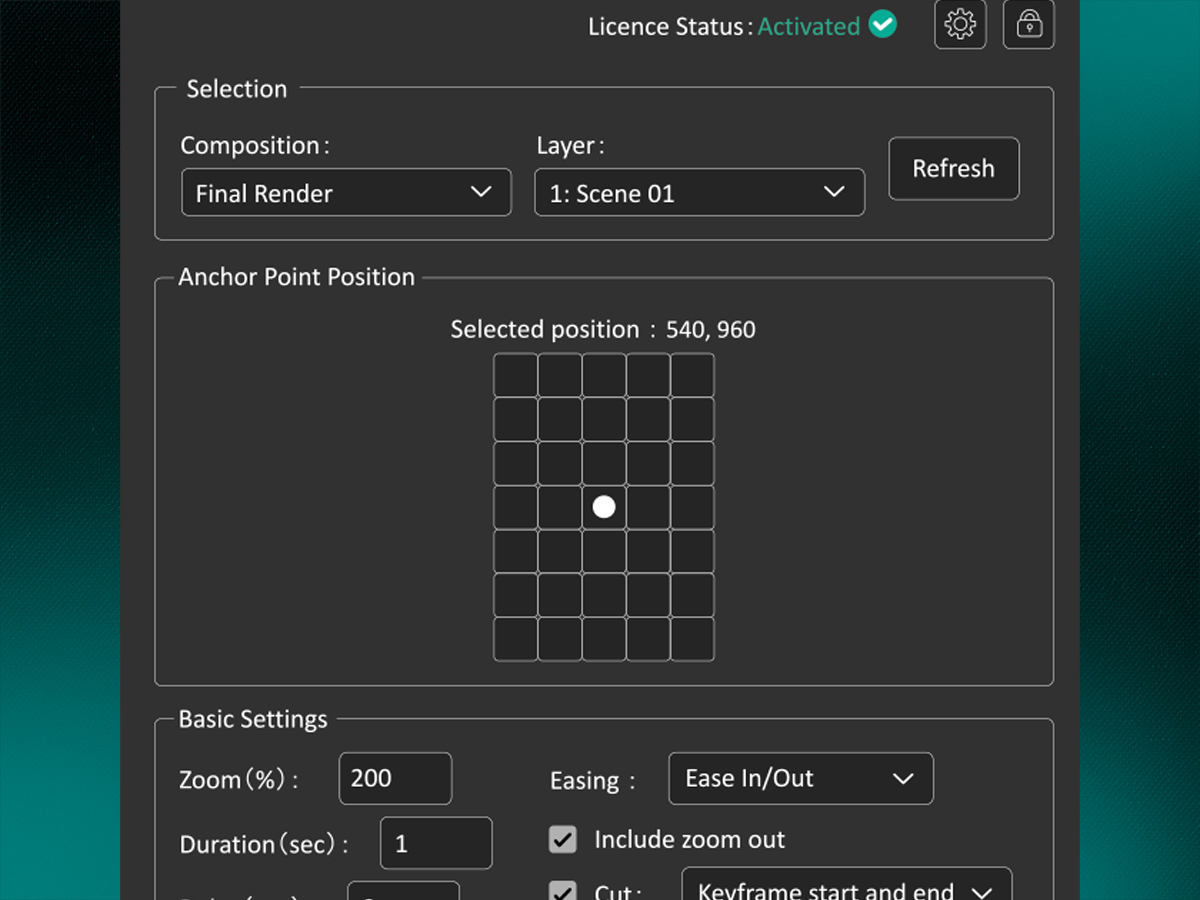The width and height of the screenshot is (1200, 900).
Task: Select the top-center anchor grid cell
Action: [x=604, y=375]
